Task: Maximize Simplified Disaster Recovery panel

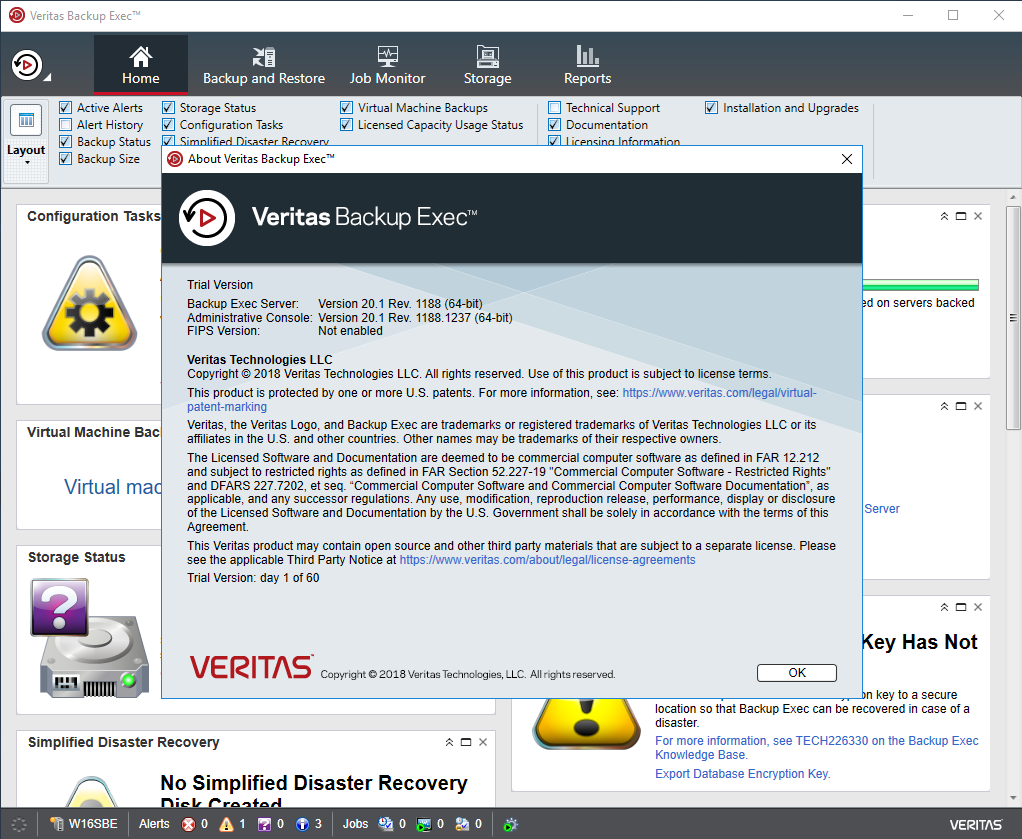Action: coord(466,742)
